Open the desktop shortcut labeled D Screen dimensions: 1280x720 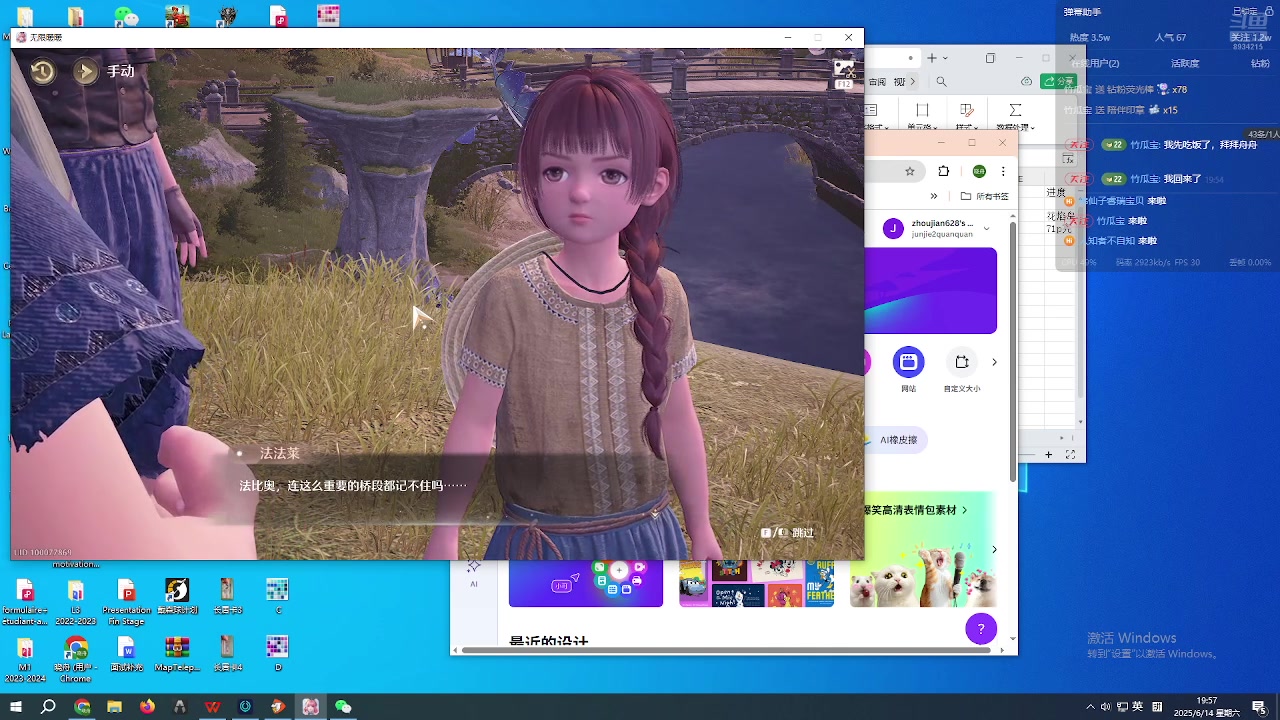tap(278, 653)
